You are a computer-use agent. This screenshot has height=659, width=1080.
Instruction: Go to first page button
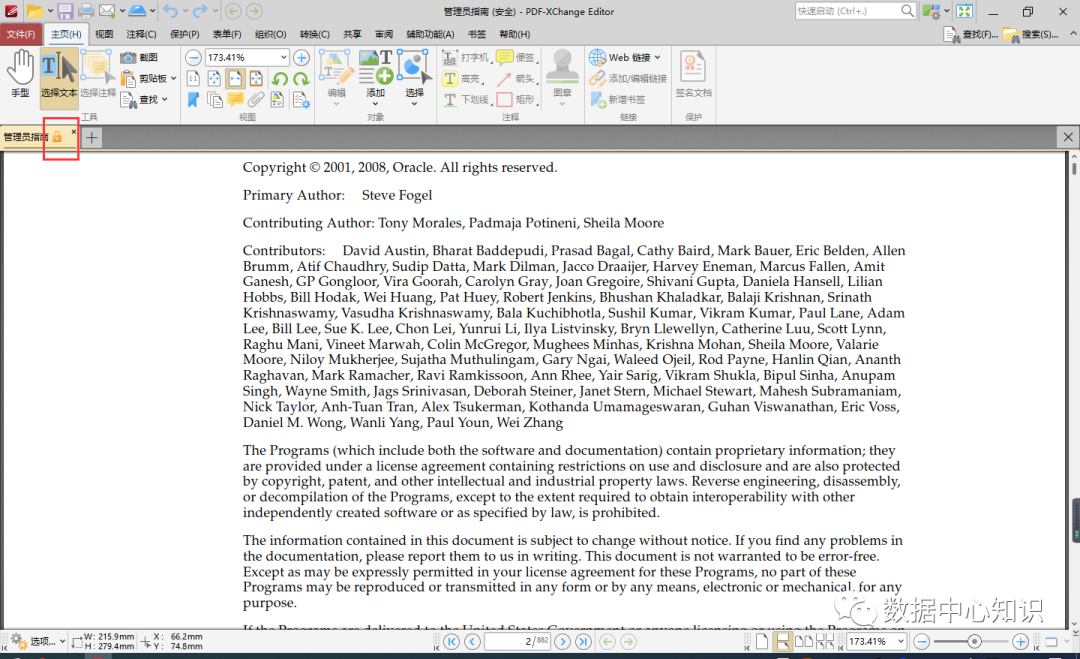pos(451,641)
